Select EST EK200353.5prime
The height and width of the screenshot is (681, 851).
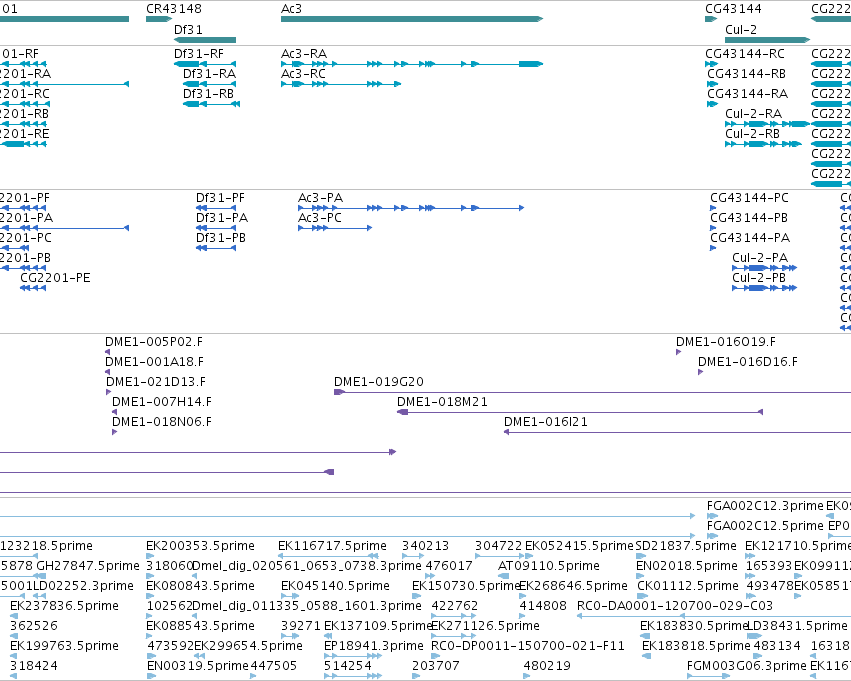(151, 556)
